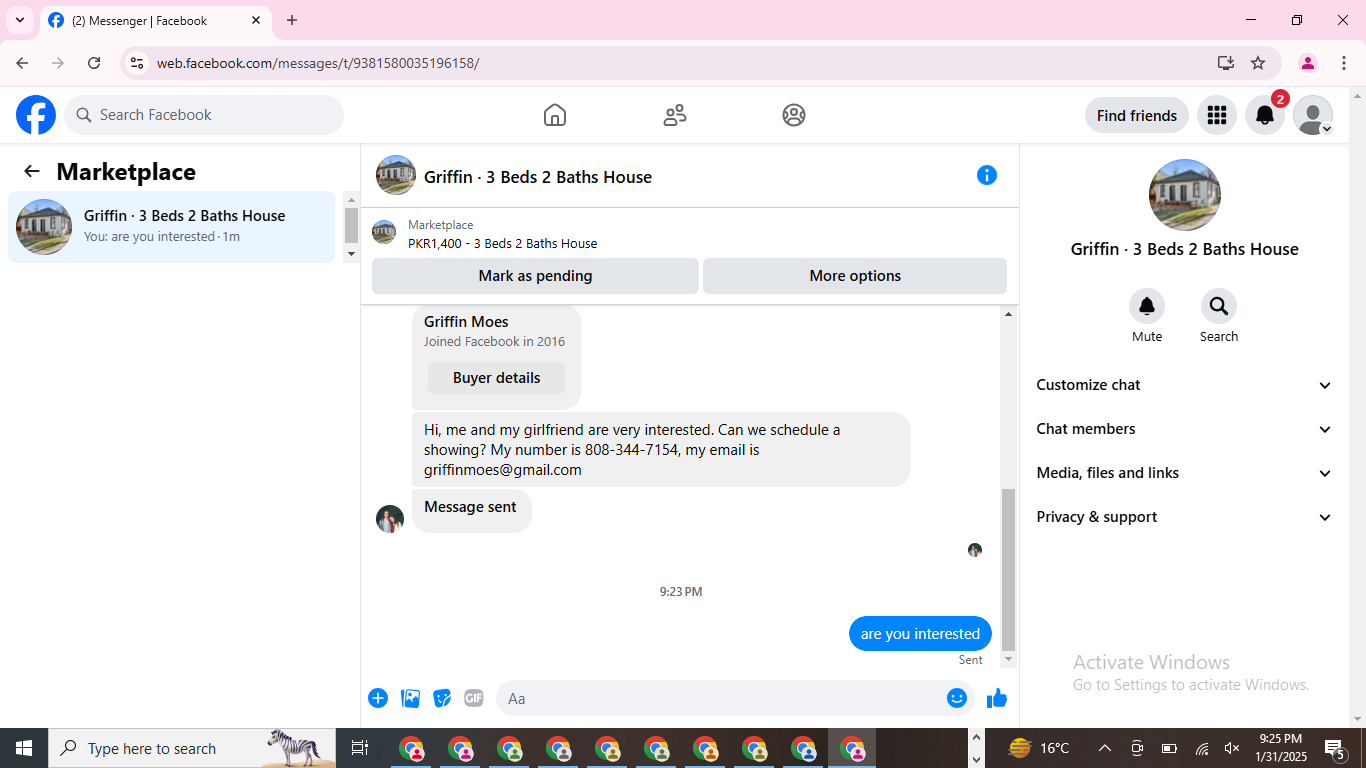Go back in browser history
The image size is (1366, 768).
click(22, 63)
